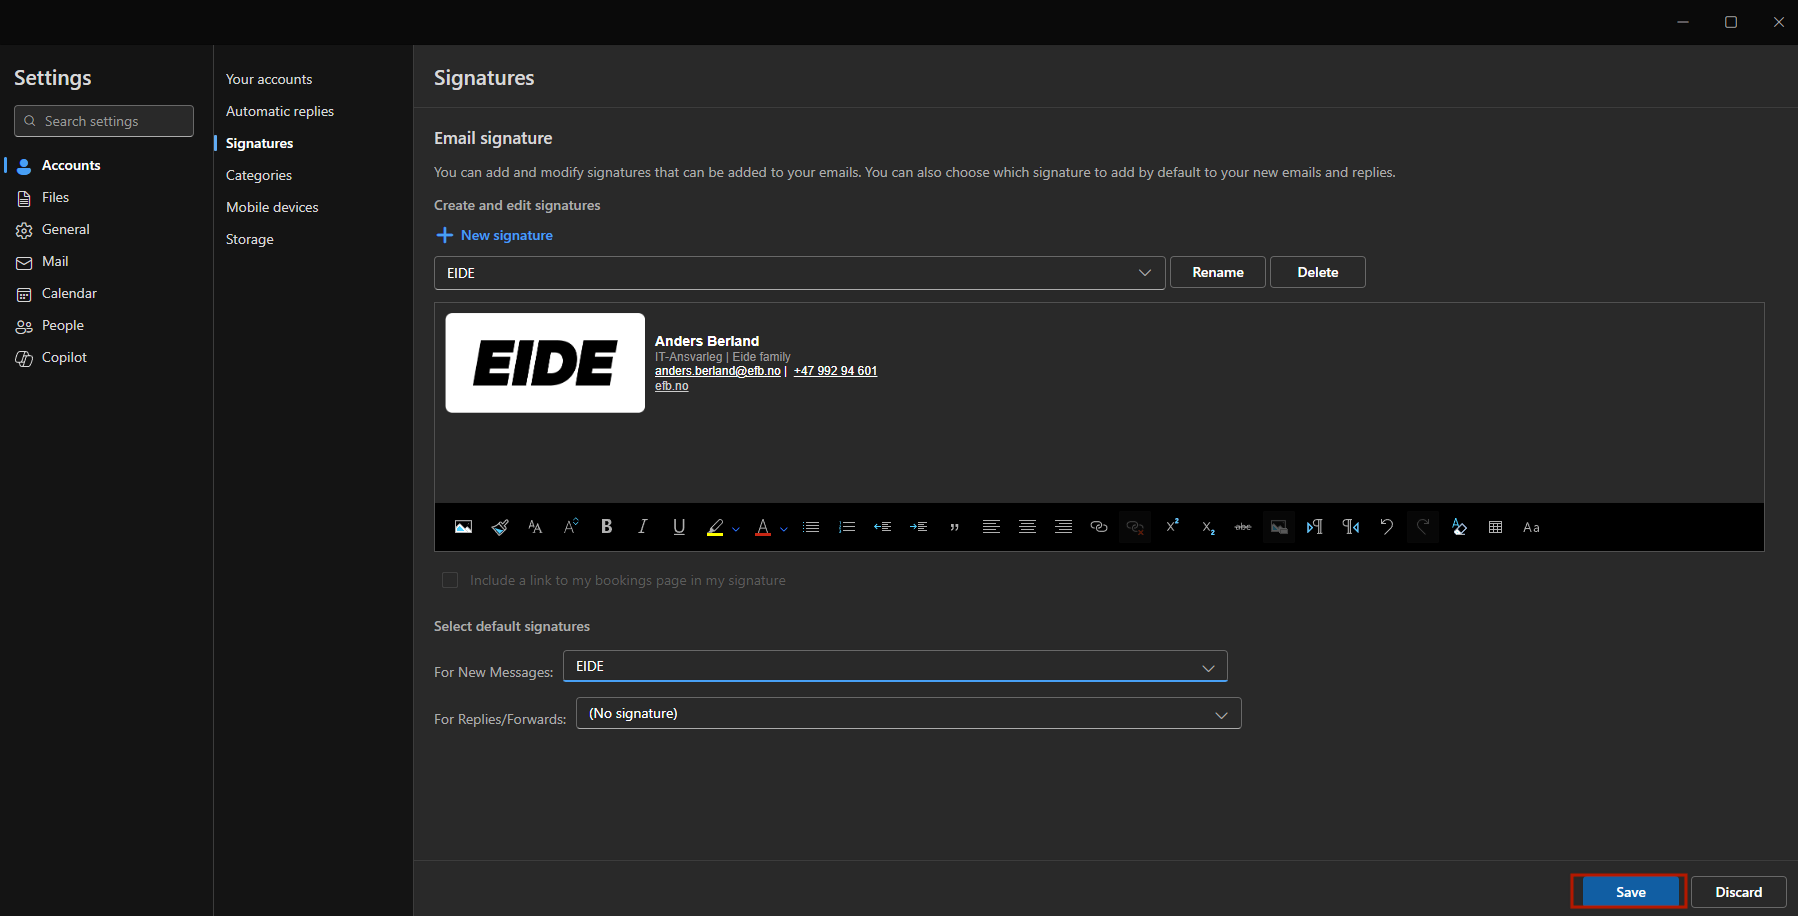Viewport: 1798px width, 916px height.
Task: Apply yellow highlight color
Action: [x=715, y=527]
